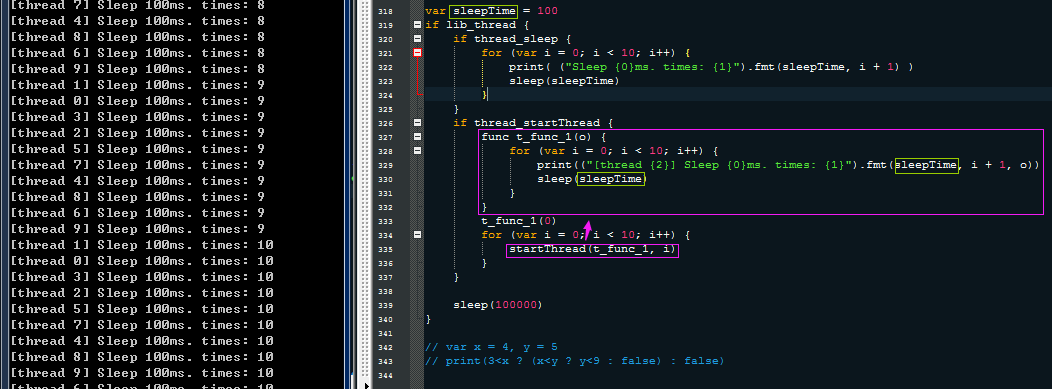Click console line '[thread 2] Sleep 100ms. times: 9'
This screenshot has height=389, width=1052.
[x=138, y=133]
